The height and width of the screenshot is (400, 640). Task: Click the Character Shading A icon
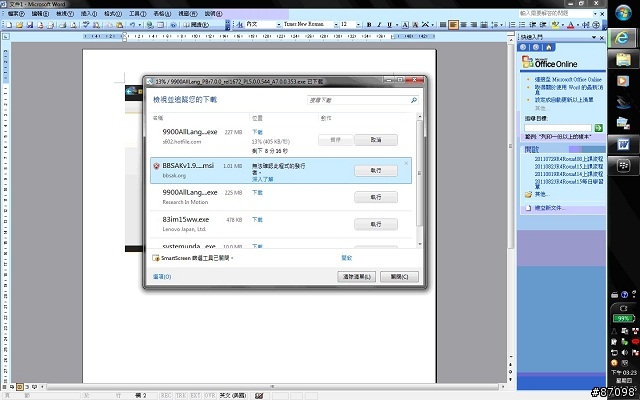coord(415,25)
